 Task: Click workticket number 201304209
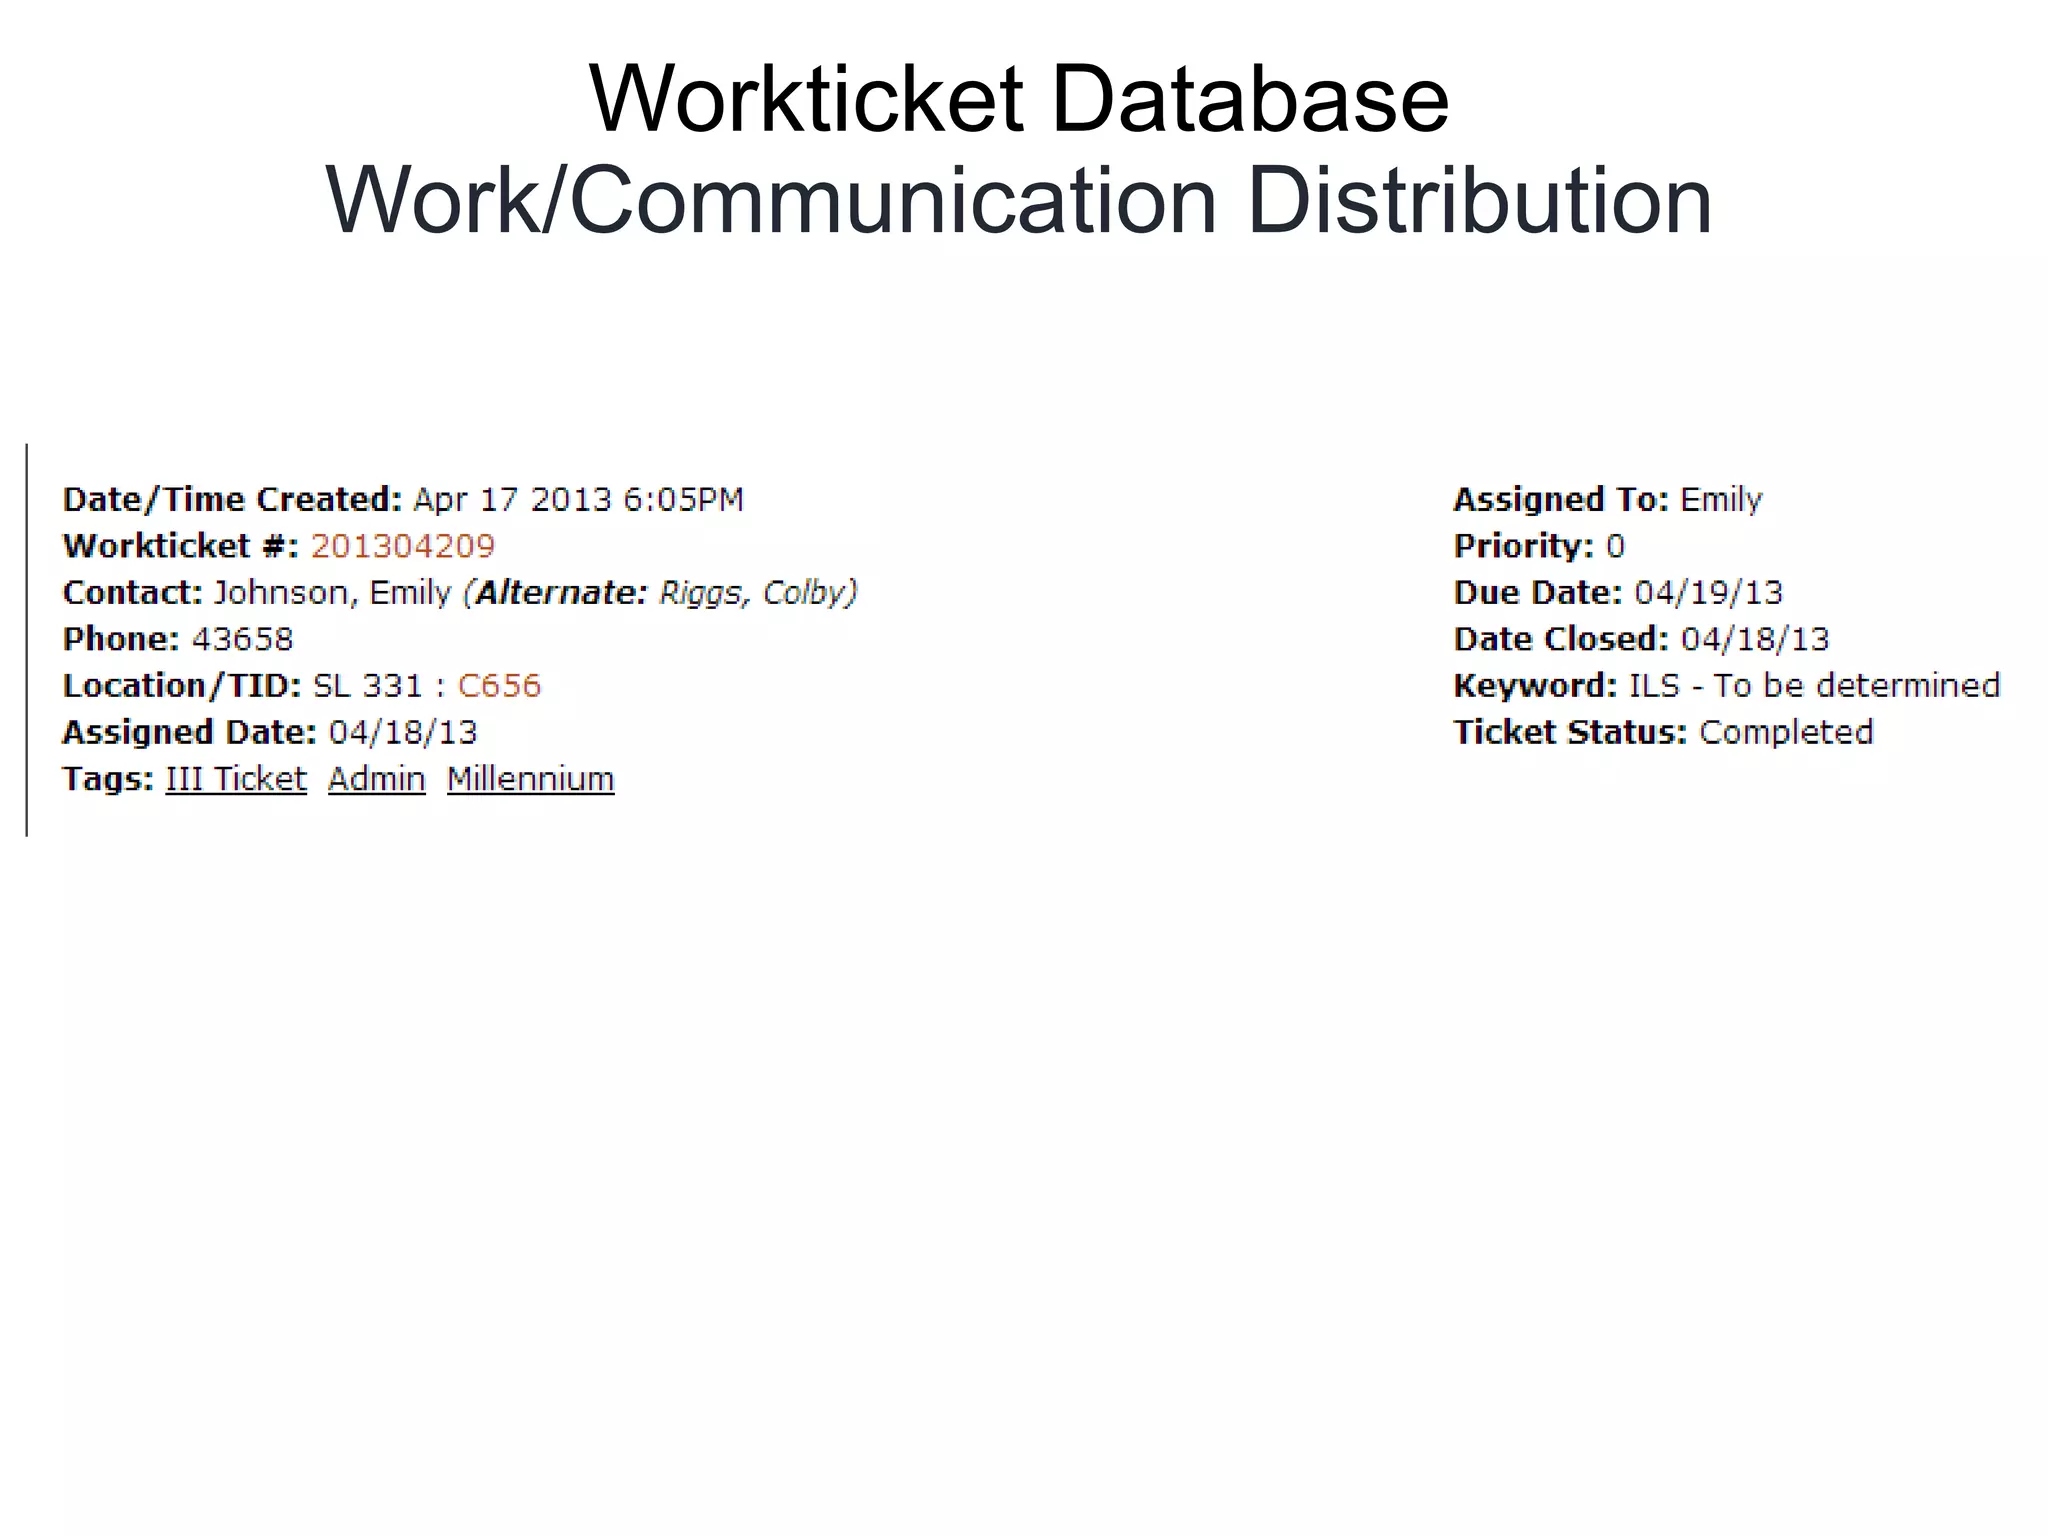(x=403, y=546)
